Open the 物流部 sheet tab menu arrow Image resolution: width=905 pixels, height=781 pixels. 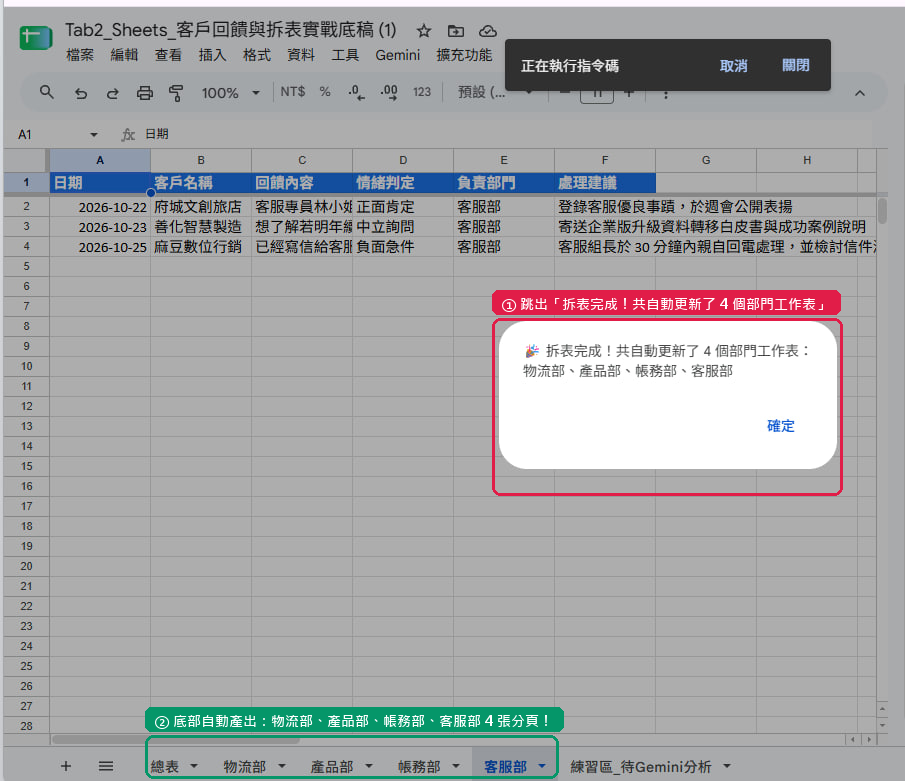(x=282, y=766)
